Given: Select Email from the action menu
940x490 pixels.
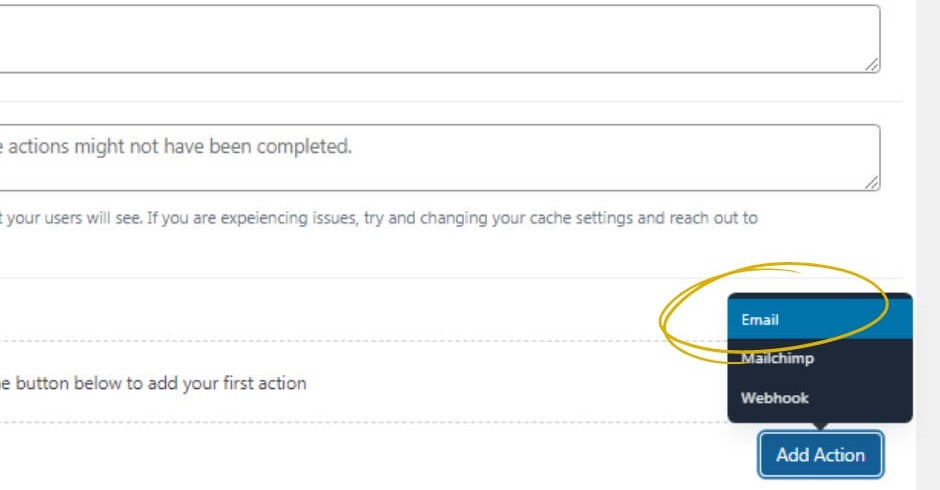Looking at the screenshot, I should point(820,319).
